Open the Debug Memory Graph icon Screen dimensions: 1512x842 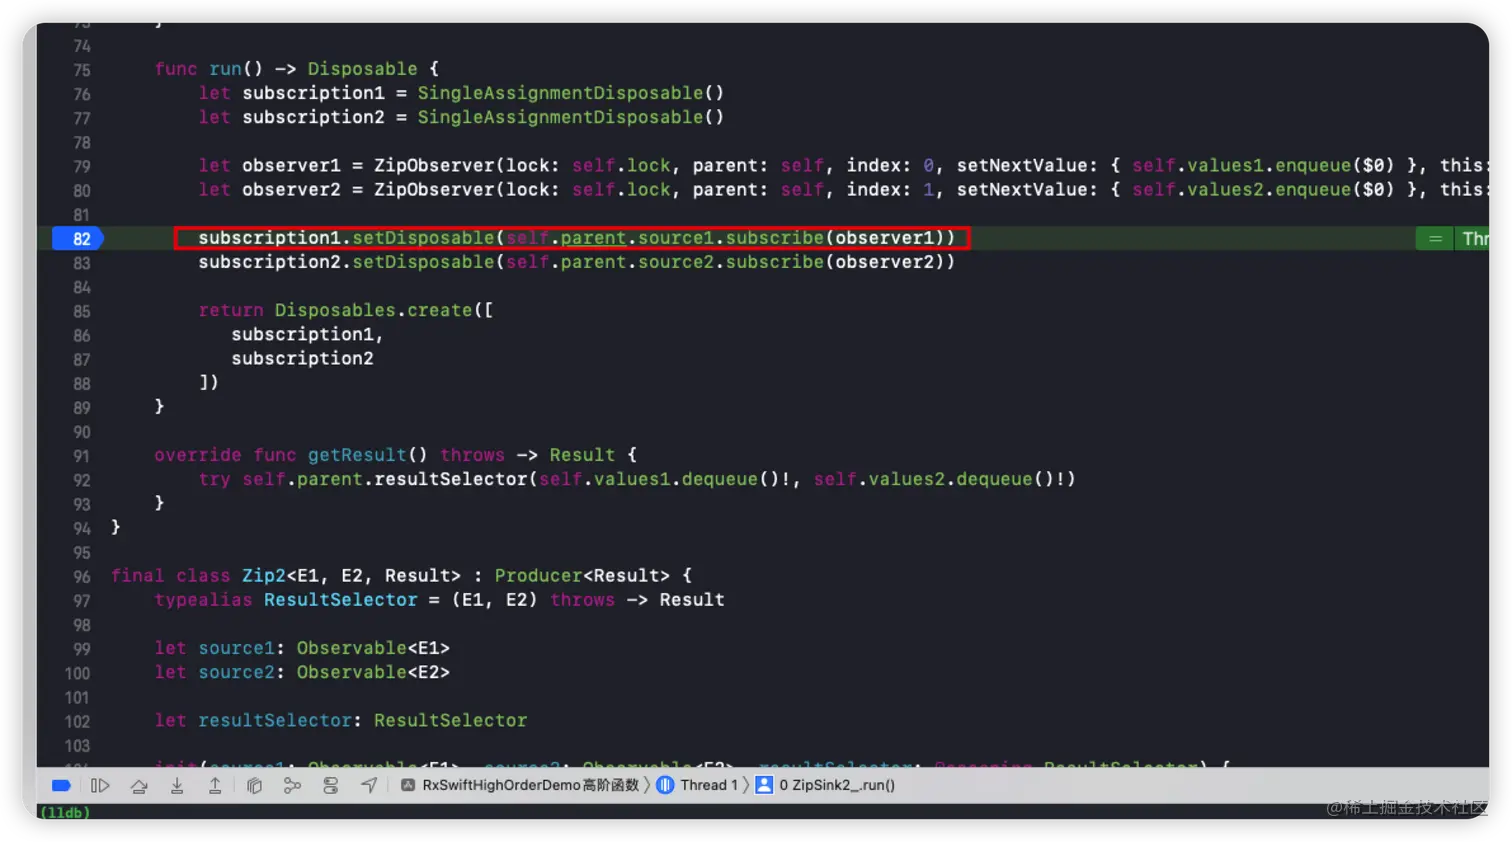pyautogui.click(x=292, y=786)
